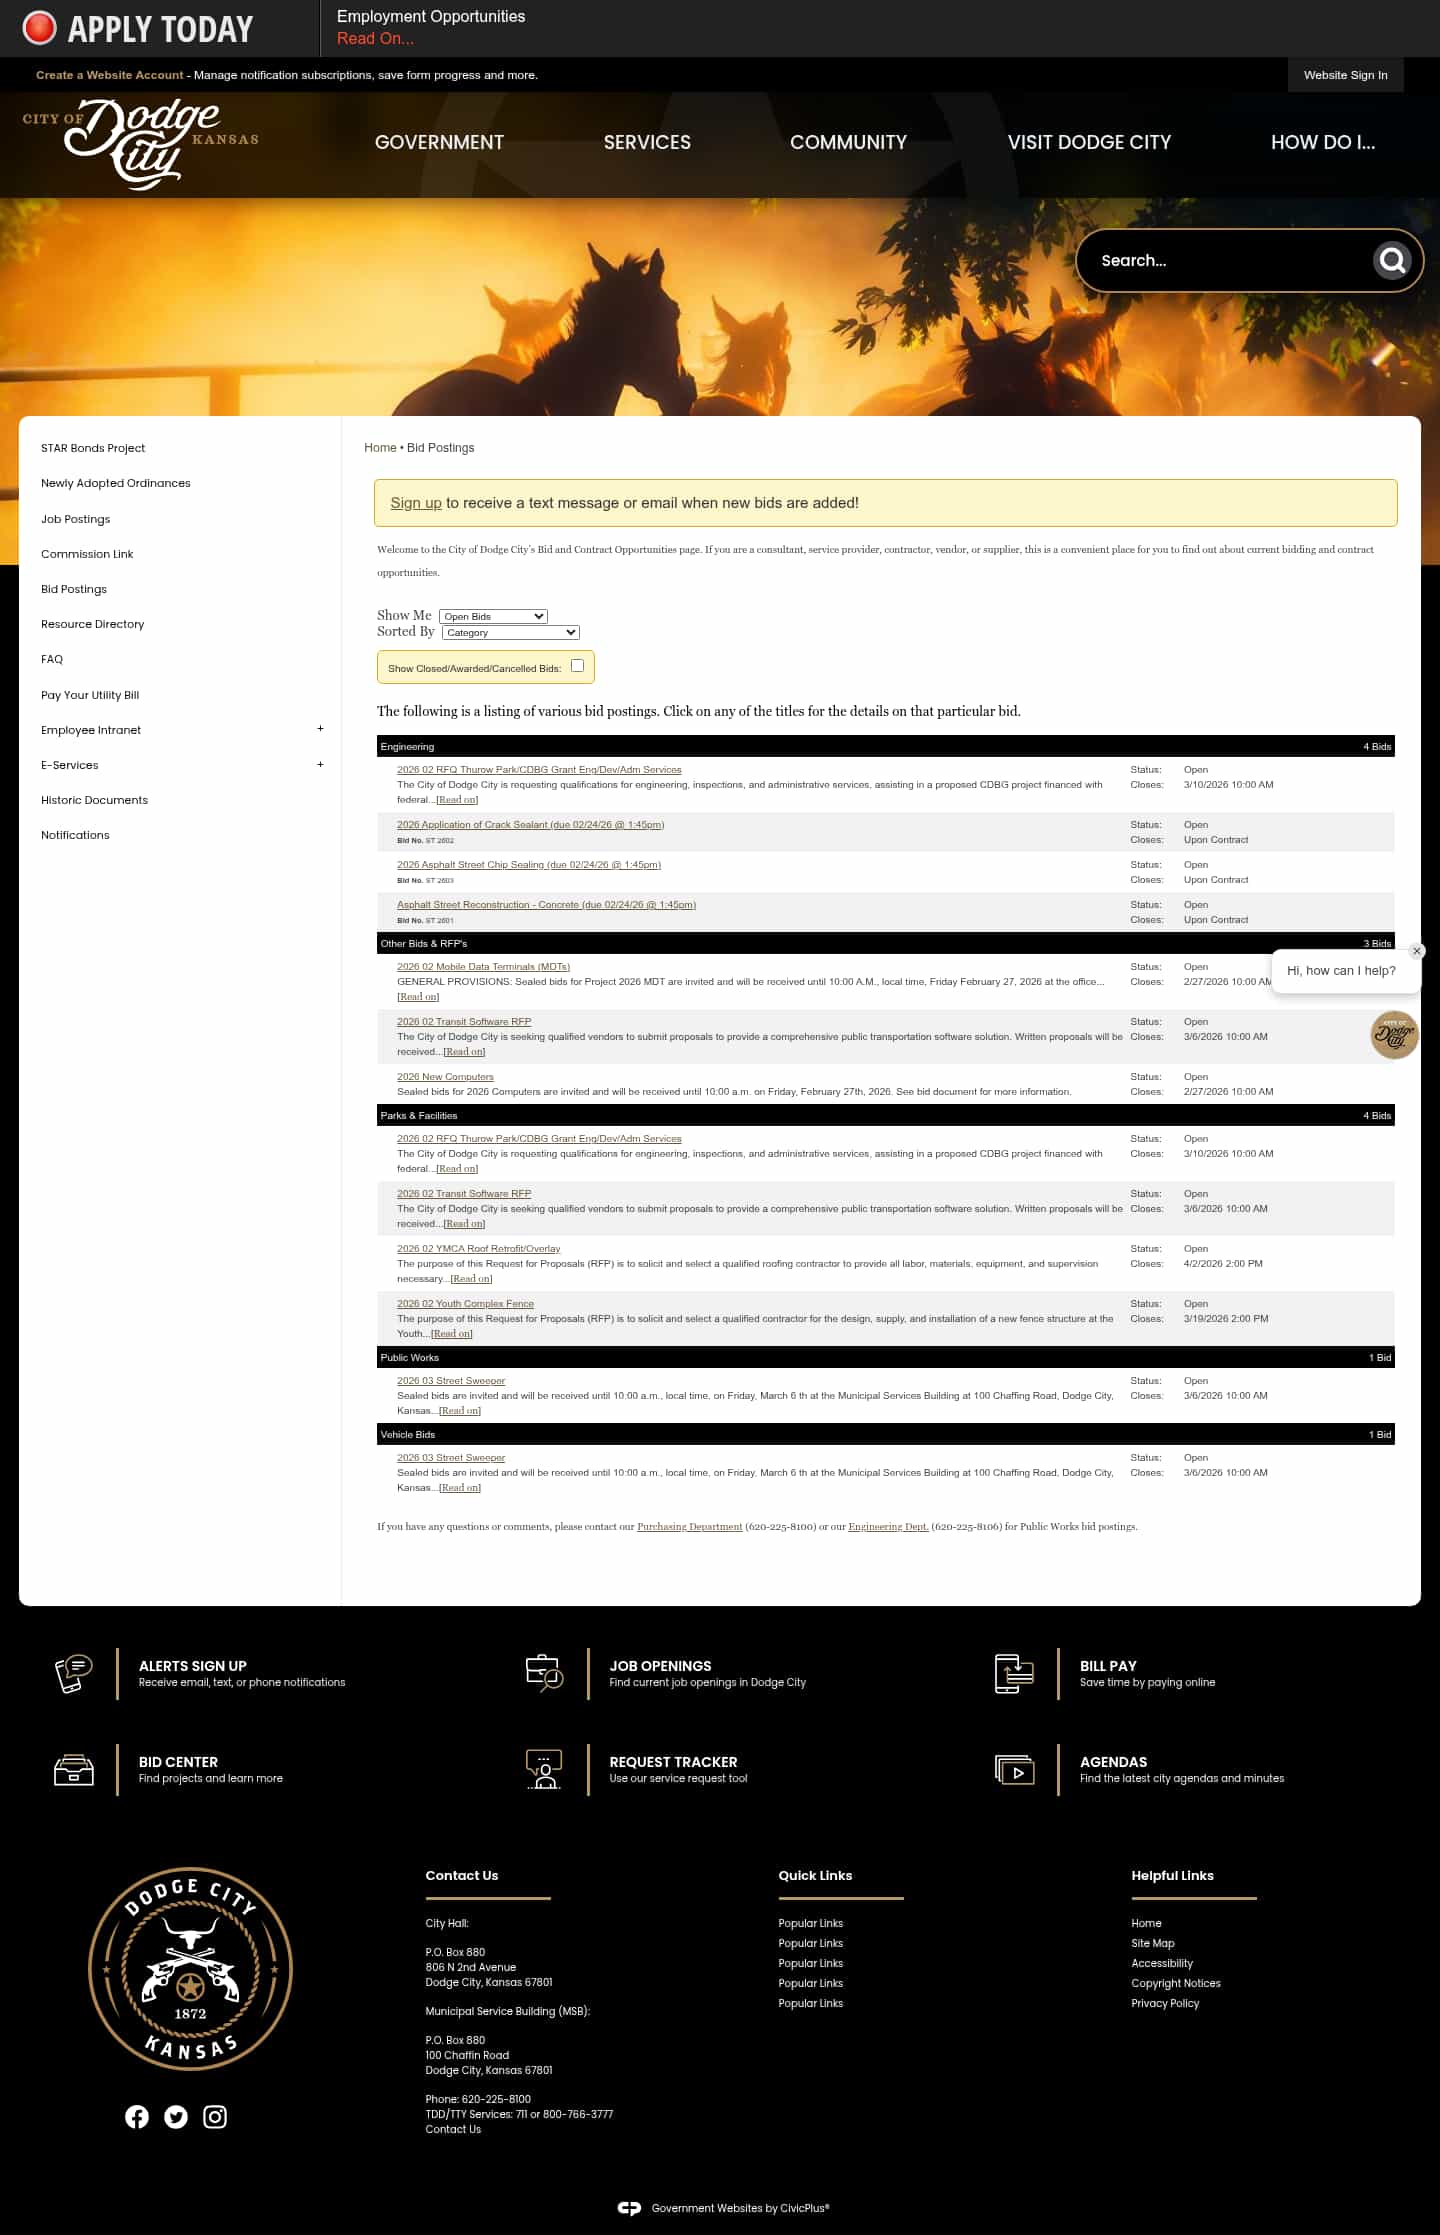Image resolution: width=1440 pixels, height=2235 pixels.
Task: Open the Site Map footer link
Action: 1153,1943
